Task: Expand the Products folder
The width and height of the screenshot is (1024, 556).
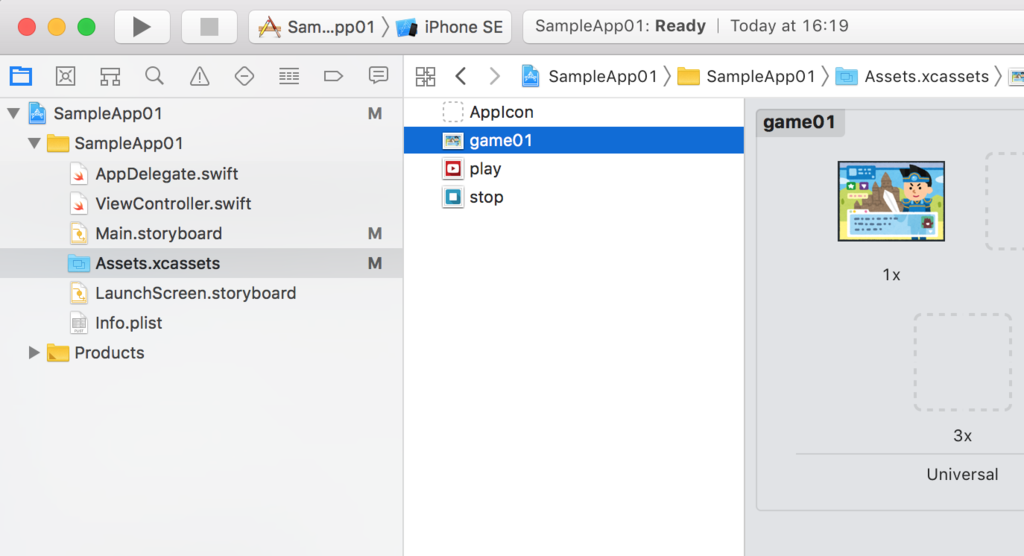Action: [x=34, y=353]
